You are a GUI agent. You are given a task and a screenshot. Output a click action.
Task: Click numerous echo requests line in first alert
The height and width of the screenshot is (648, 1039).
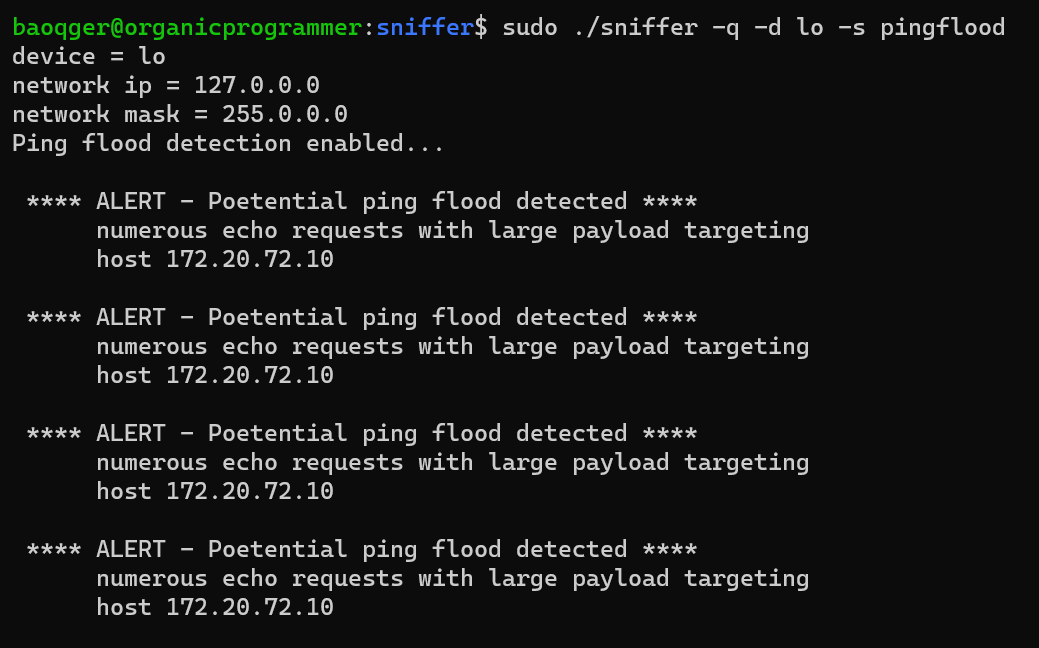click(453, 231)
